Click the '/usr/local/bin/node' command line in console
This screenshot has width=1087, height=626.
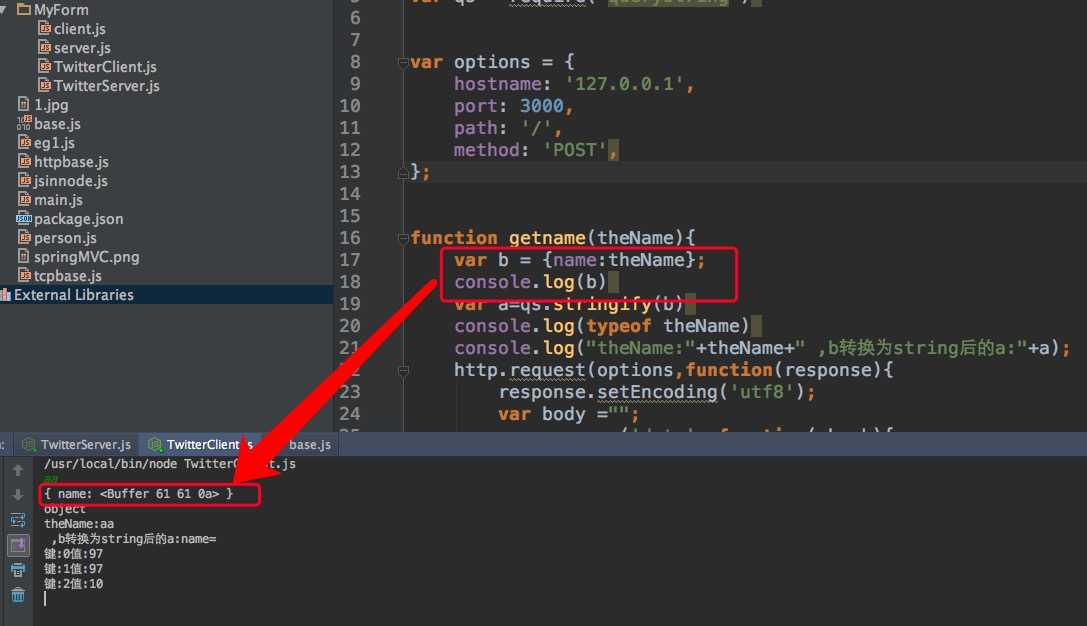[x=170, y=464]
